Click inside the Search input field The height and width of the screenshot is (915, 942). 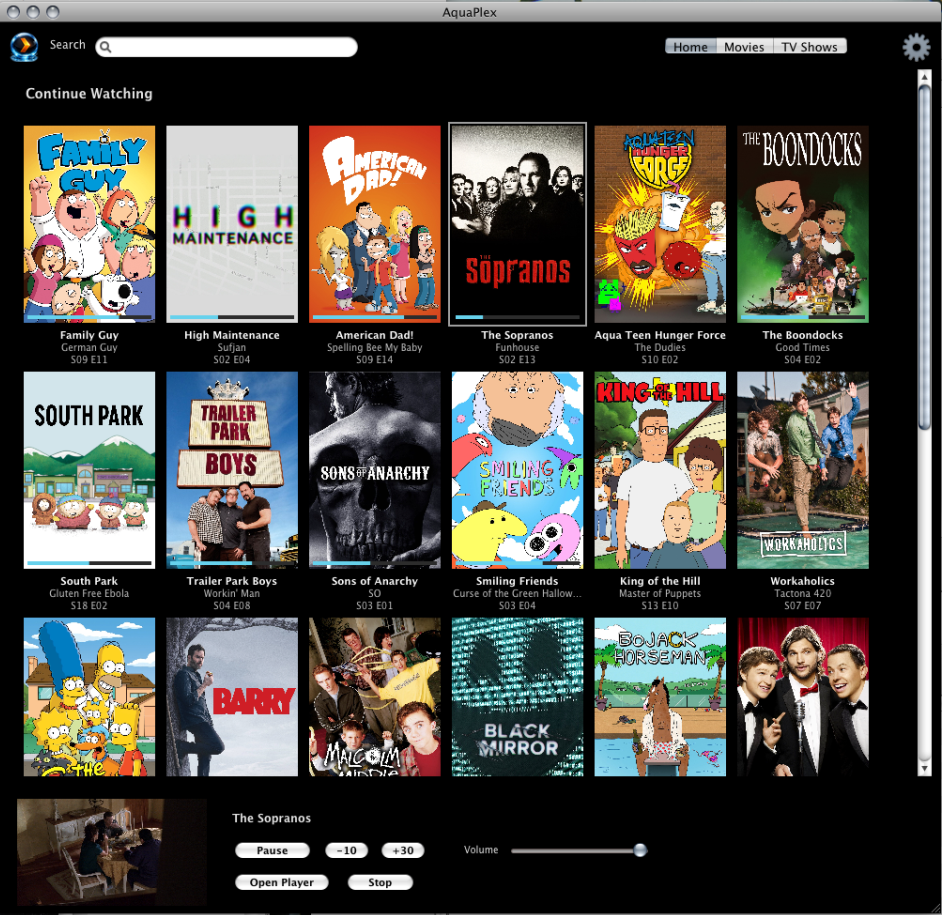pos(226,47)
